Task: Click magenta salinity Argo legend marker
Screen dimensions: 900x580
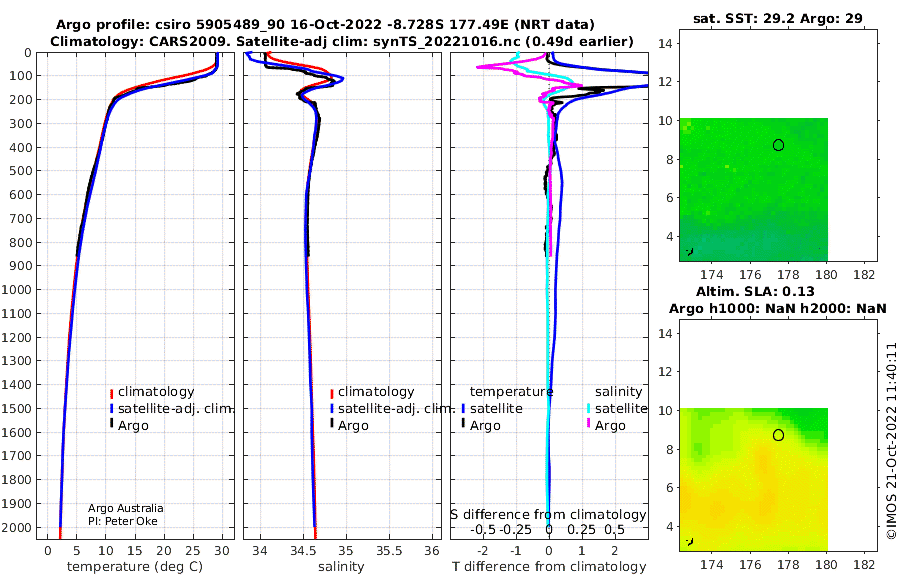Action: pos(588,424)
